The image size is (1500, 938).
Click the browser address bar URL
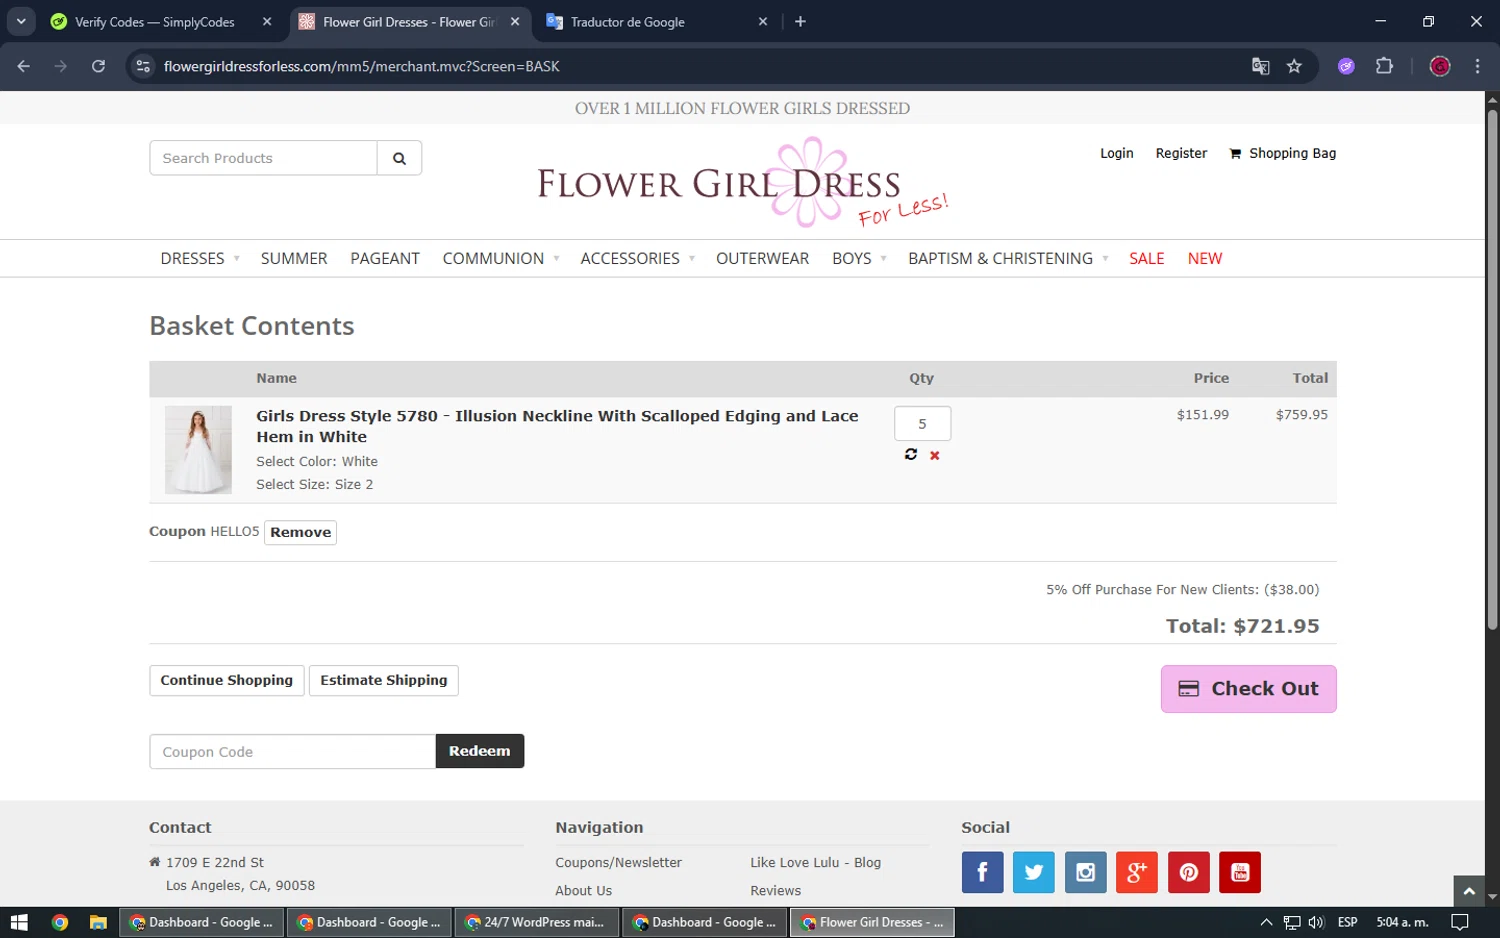click(x=361, y=66)
